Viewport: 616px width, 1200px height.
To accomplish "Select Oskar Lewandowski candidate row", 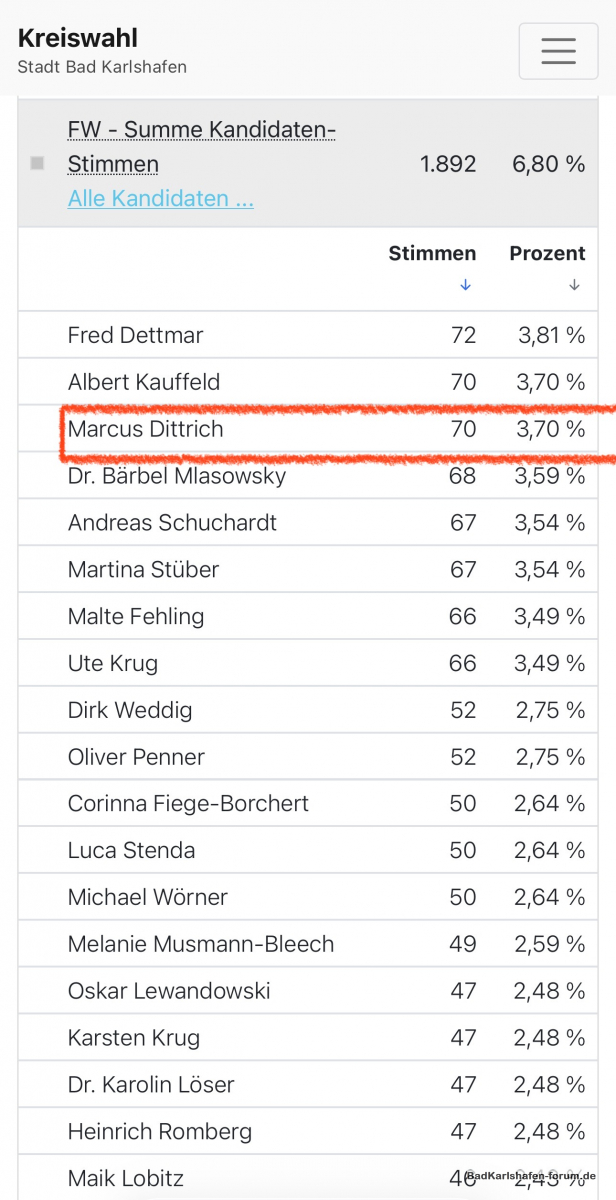I will pos(308,991).
